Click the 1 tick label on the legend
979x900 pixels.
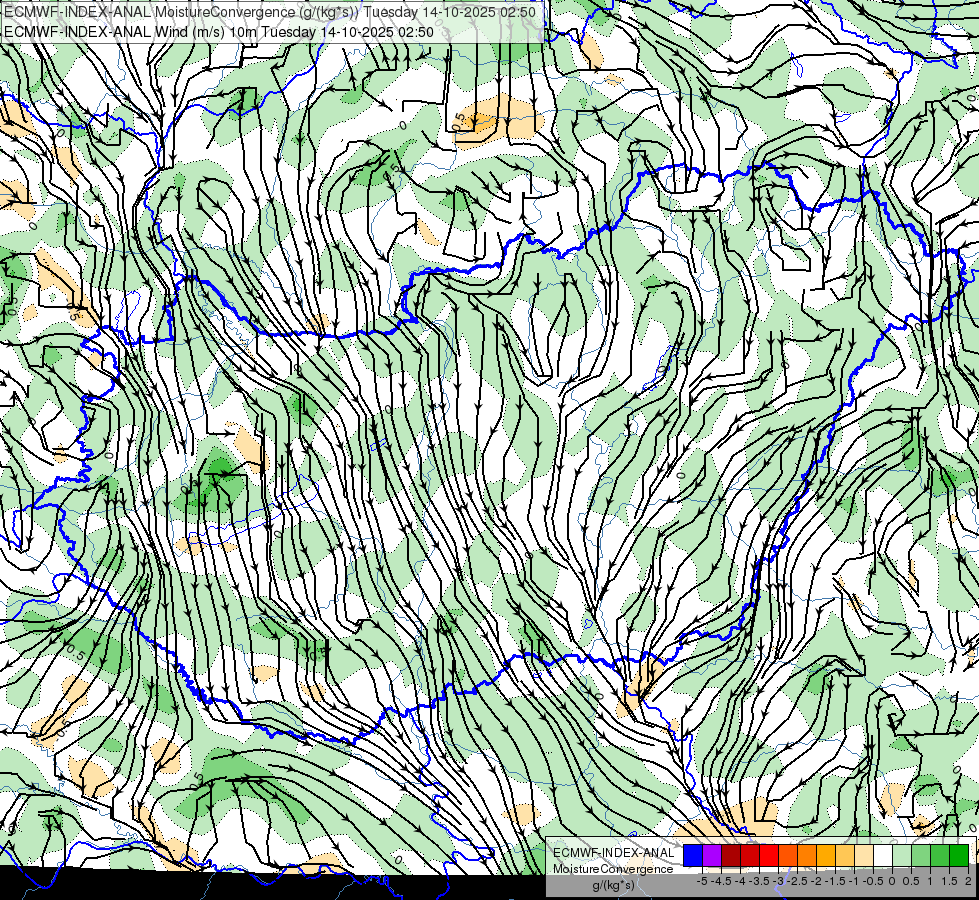click(930, 881)
